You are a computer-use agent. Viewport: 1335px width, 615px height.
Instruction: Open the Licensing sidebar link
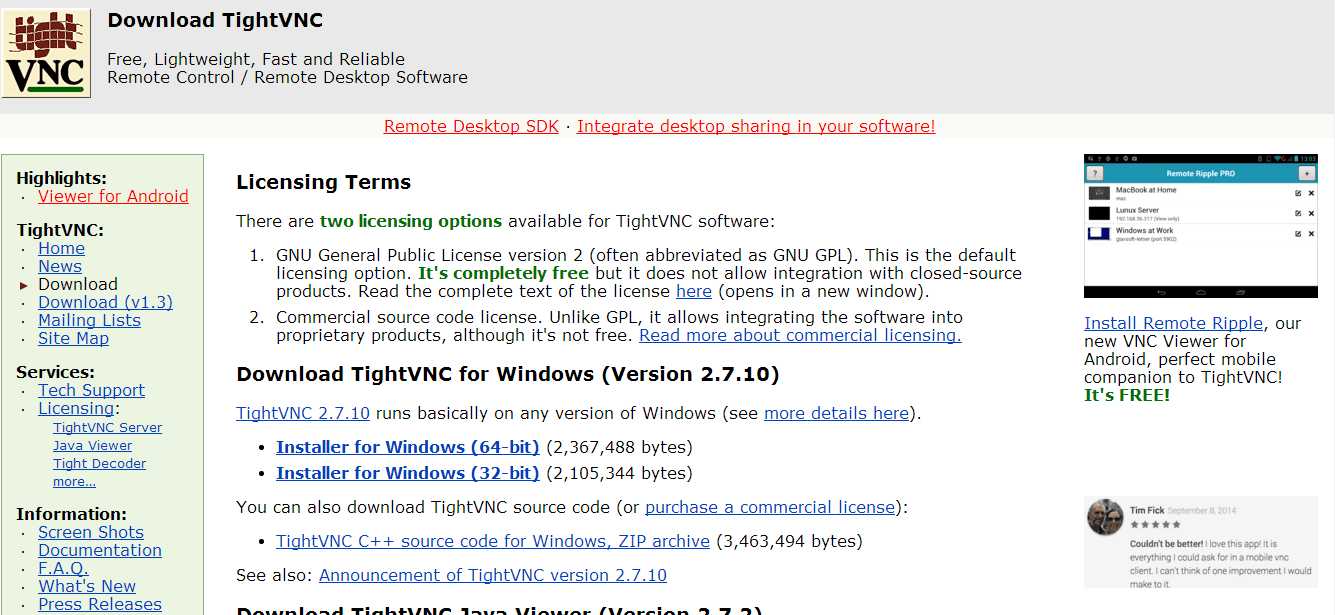coord(76,408)
